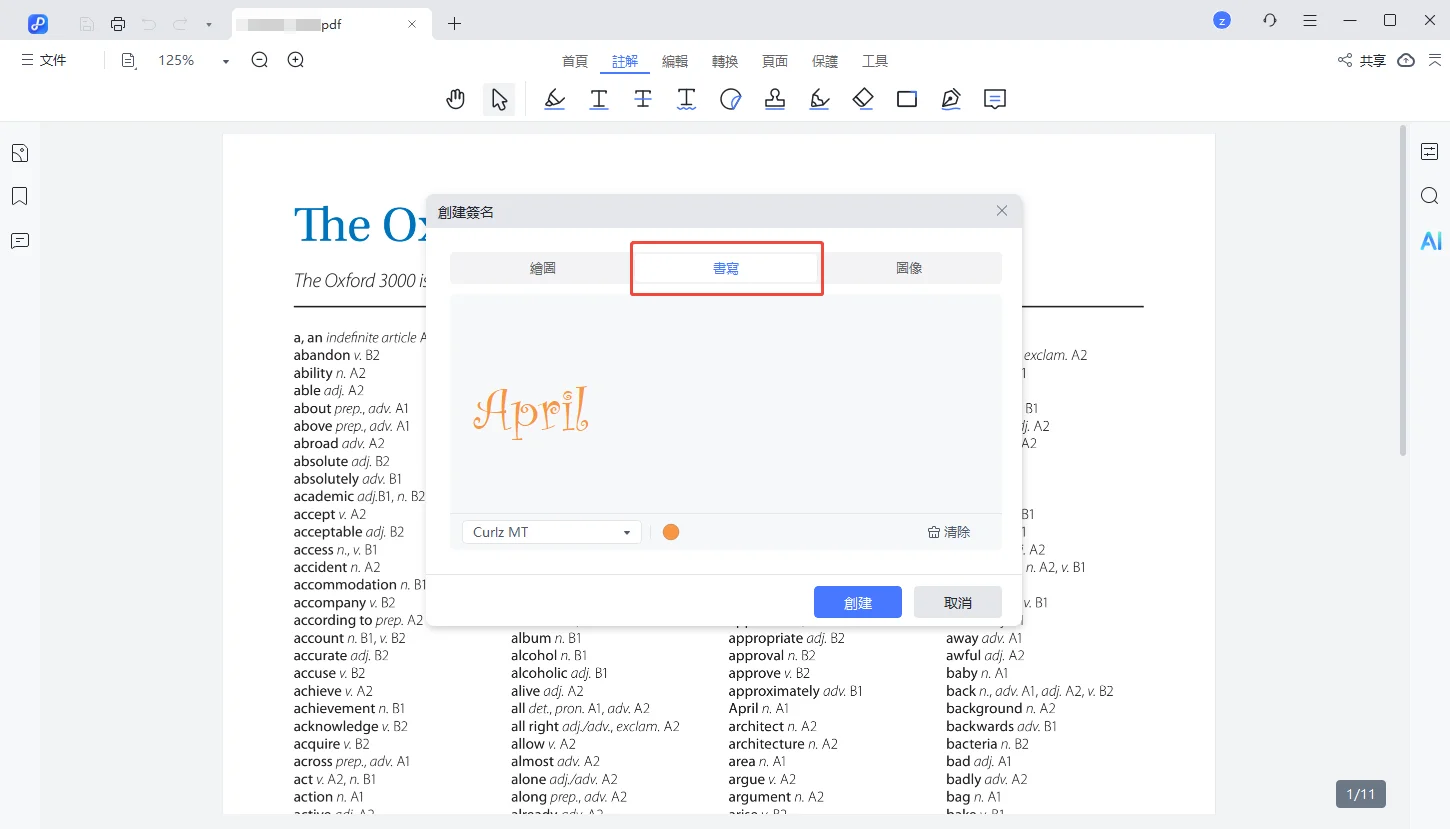Switch to the 圖像 tab
The width and height of the screenshot is (1450, 829).
(909, 268)
